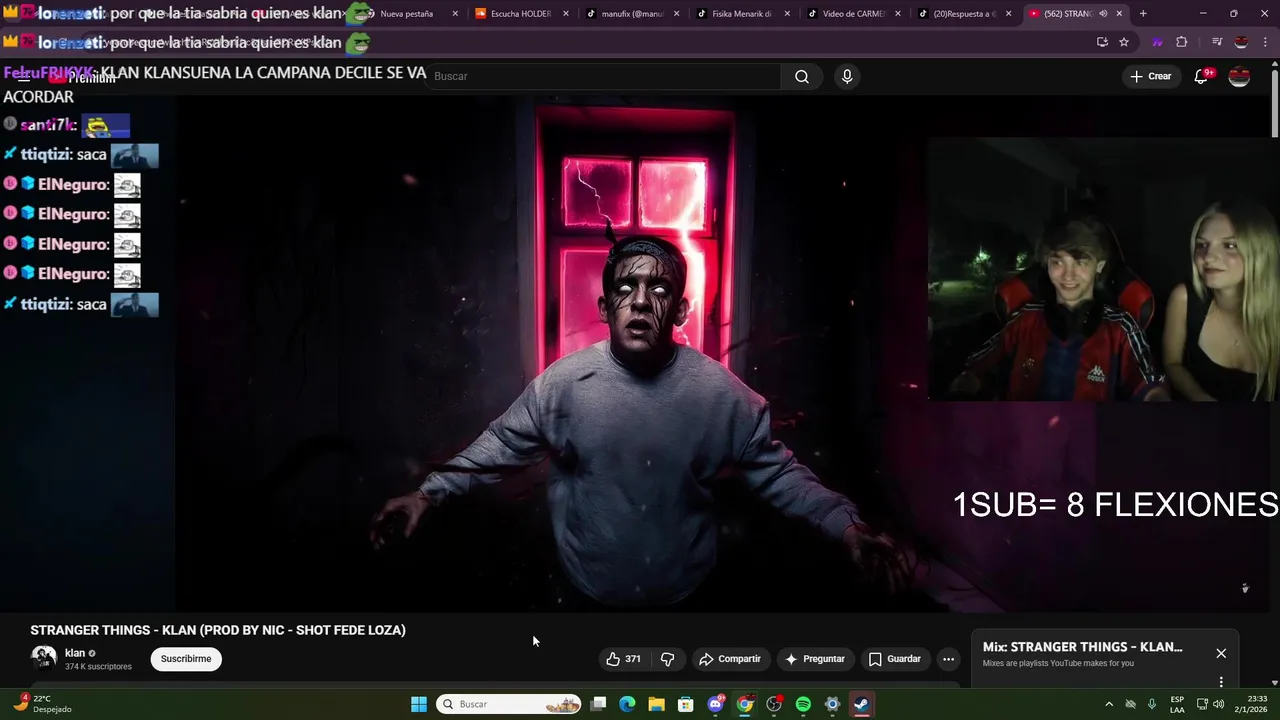Start voice search with microphone icon
The width and height of the screenshot is (1280, 720).
coord(847,76)
